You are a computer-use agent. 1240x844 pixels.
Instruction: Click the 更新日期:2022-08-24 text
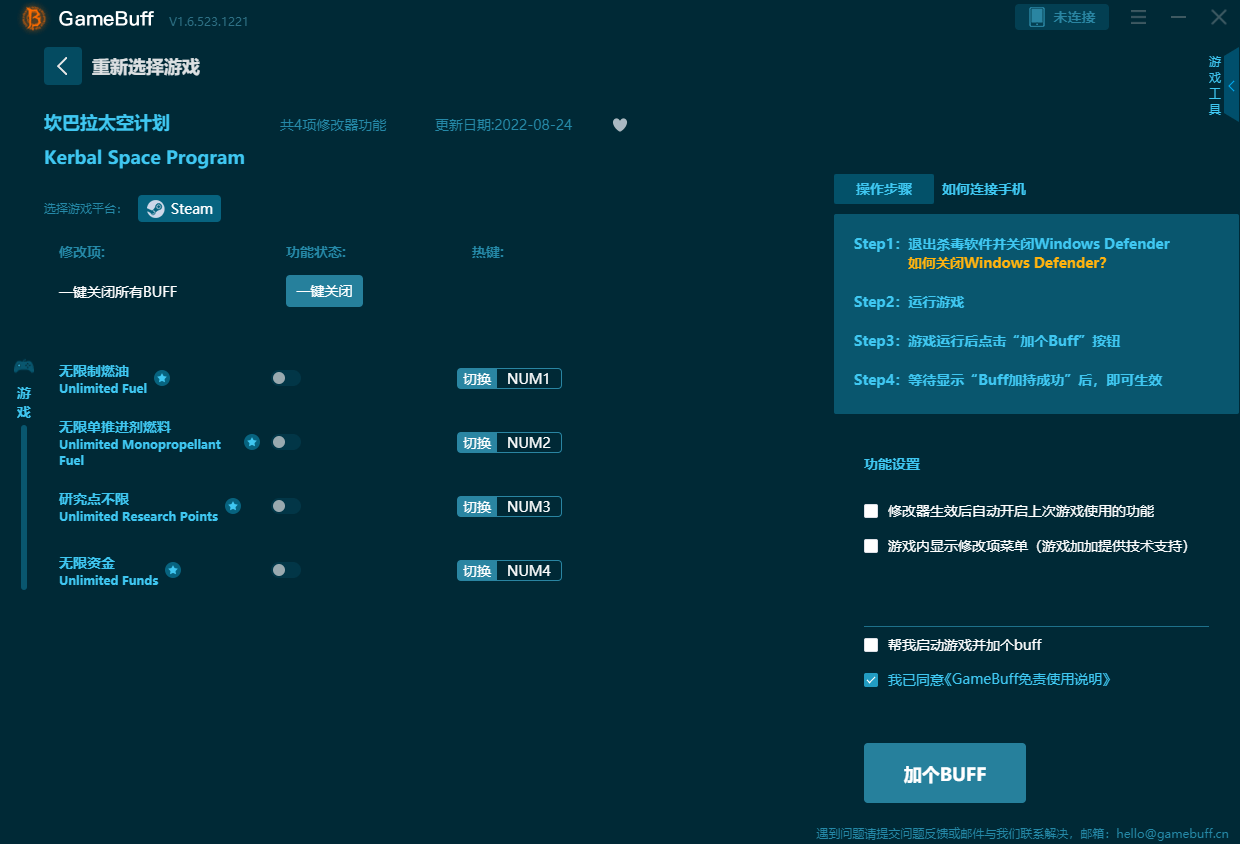[504, 125]
